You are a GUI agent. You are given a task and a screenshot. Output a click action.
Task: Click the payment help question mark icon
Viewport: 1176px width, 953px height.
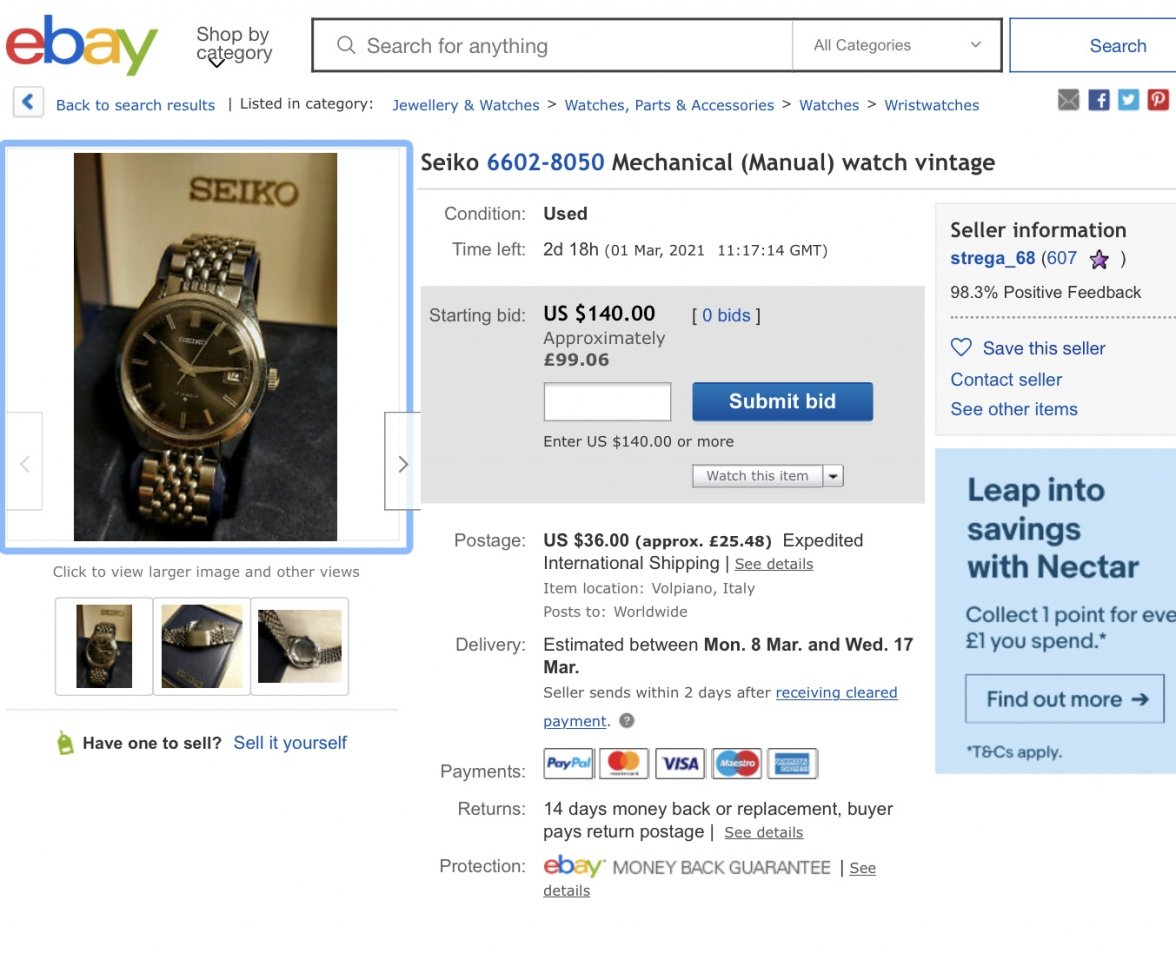point(627,720)
